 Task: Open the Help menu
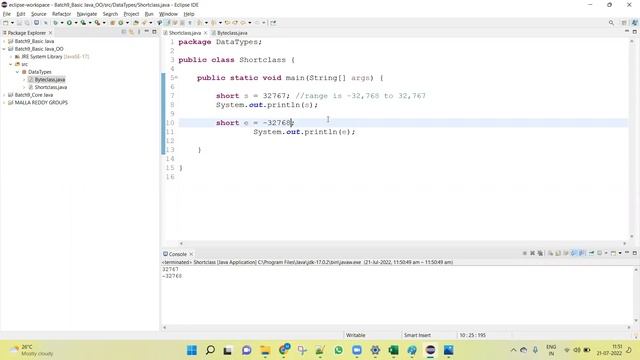pos(189,14)
